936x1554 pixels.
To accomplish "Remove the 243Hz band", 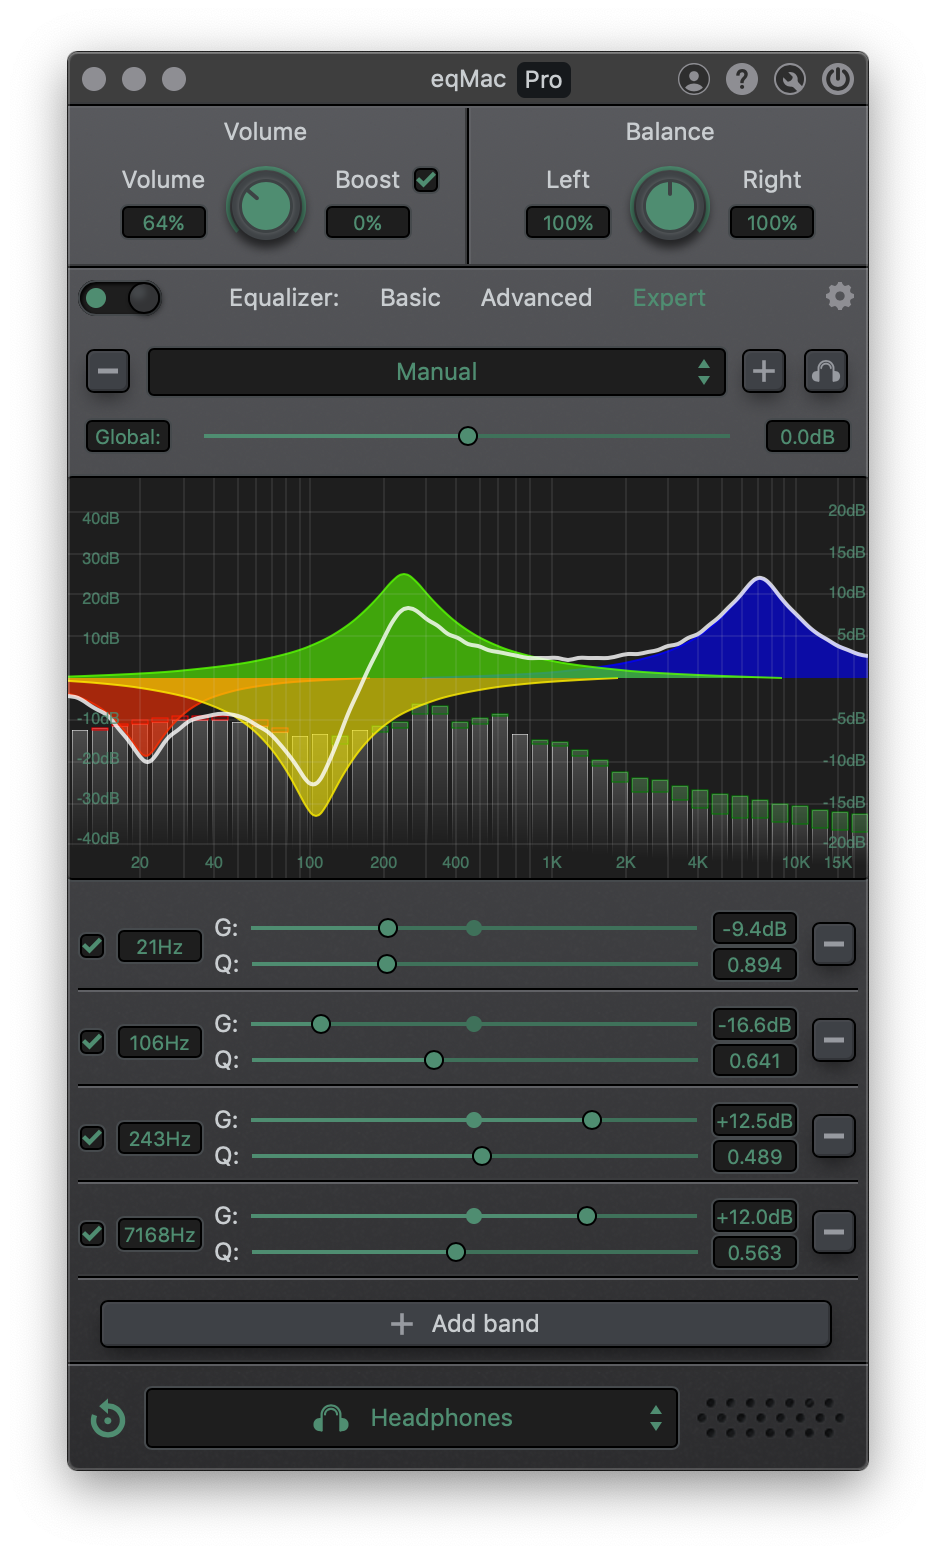I will click(x=834, y=1137).
